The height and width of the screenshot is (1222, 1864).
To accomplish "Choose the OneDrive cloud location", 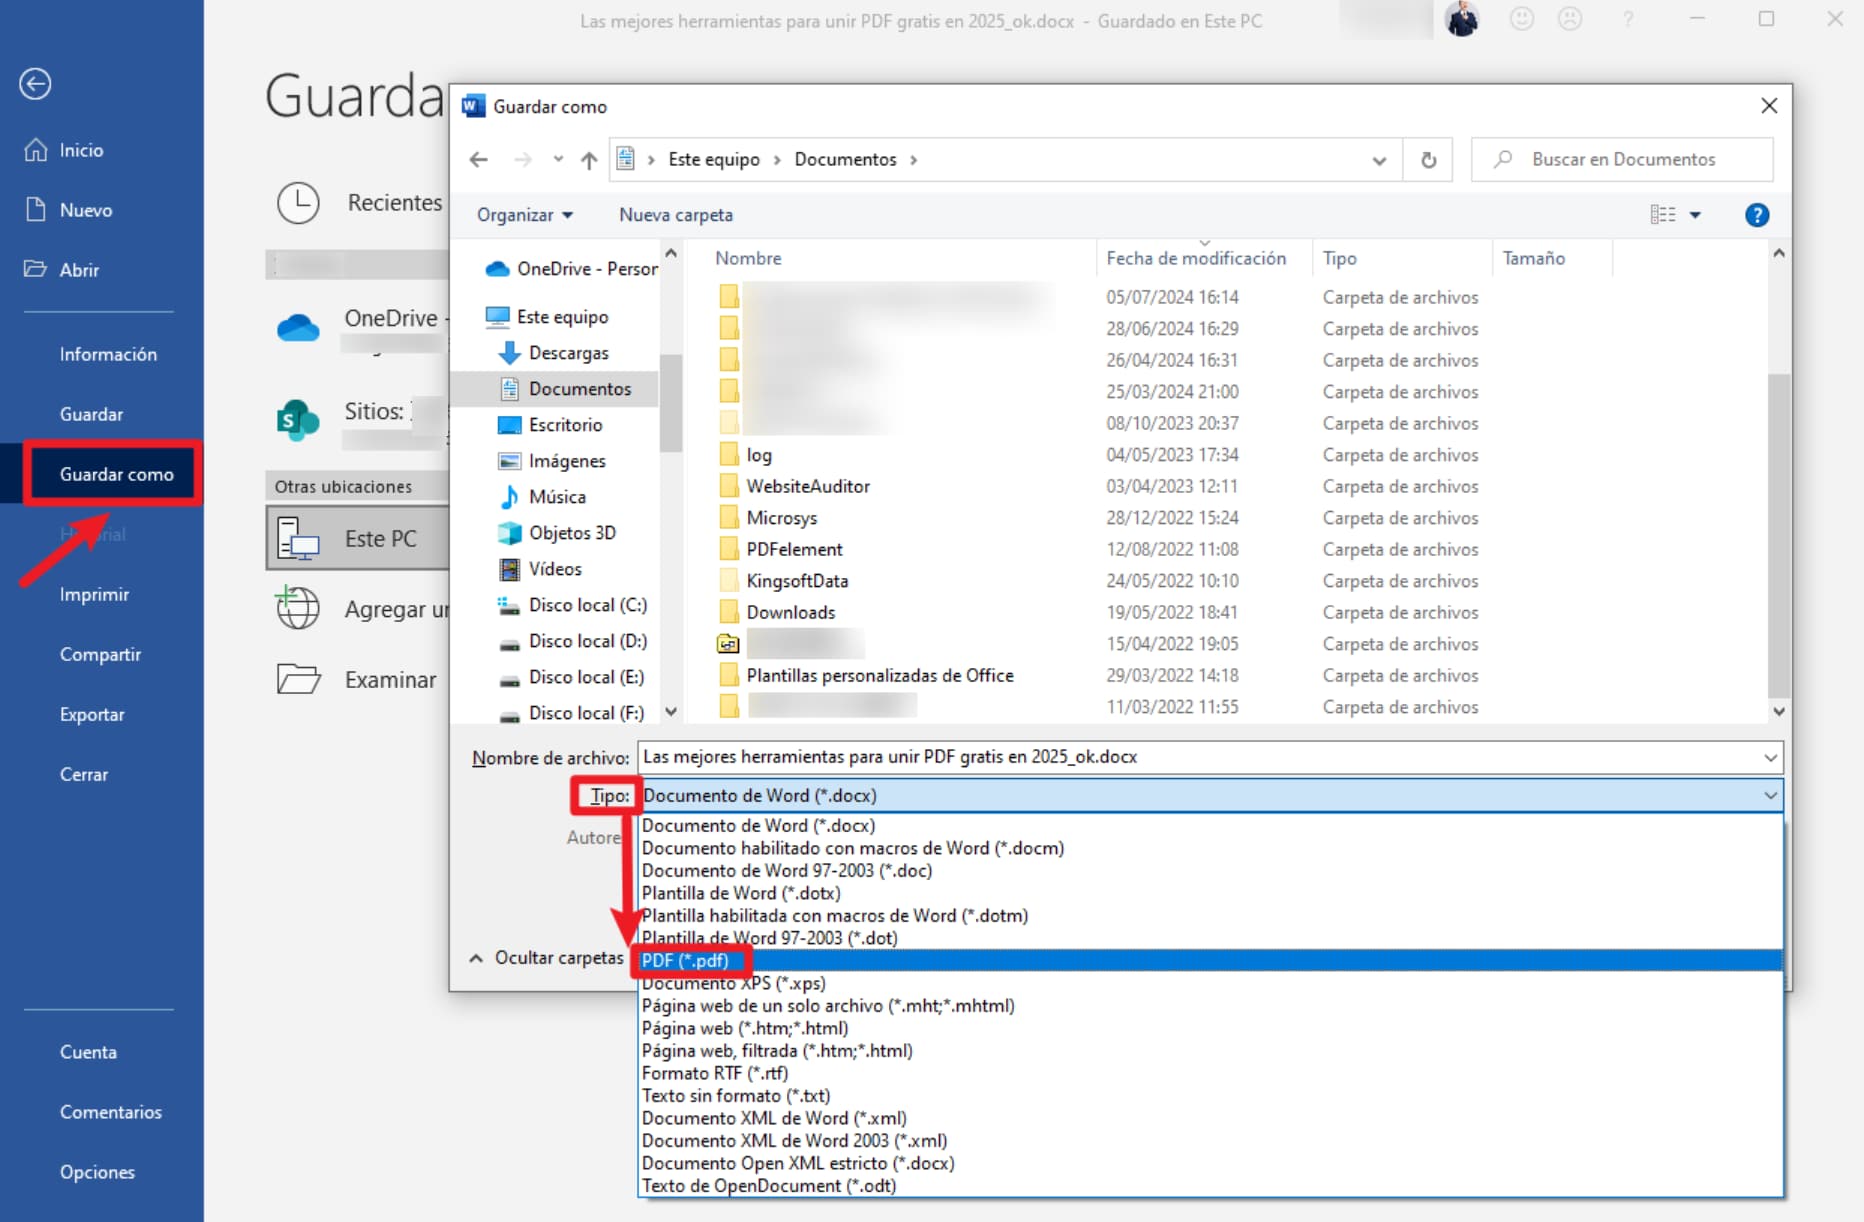I will (298, 327).
